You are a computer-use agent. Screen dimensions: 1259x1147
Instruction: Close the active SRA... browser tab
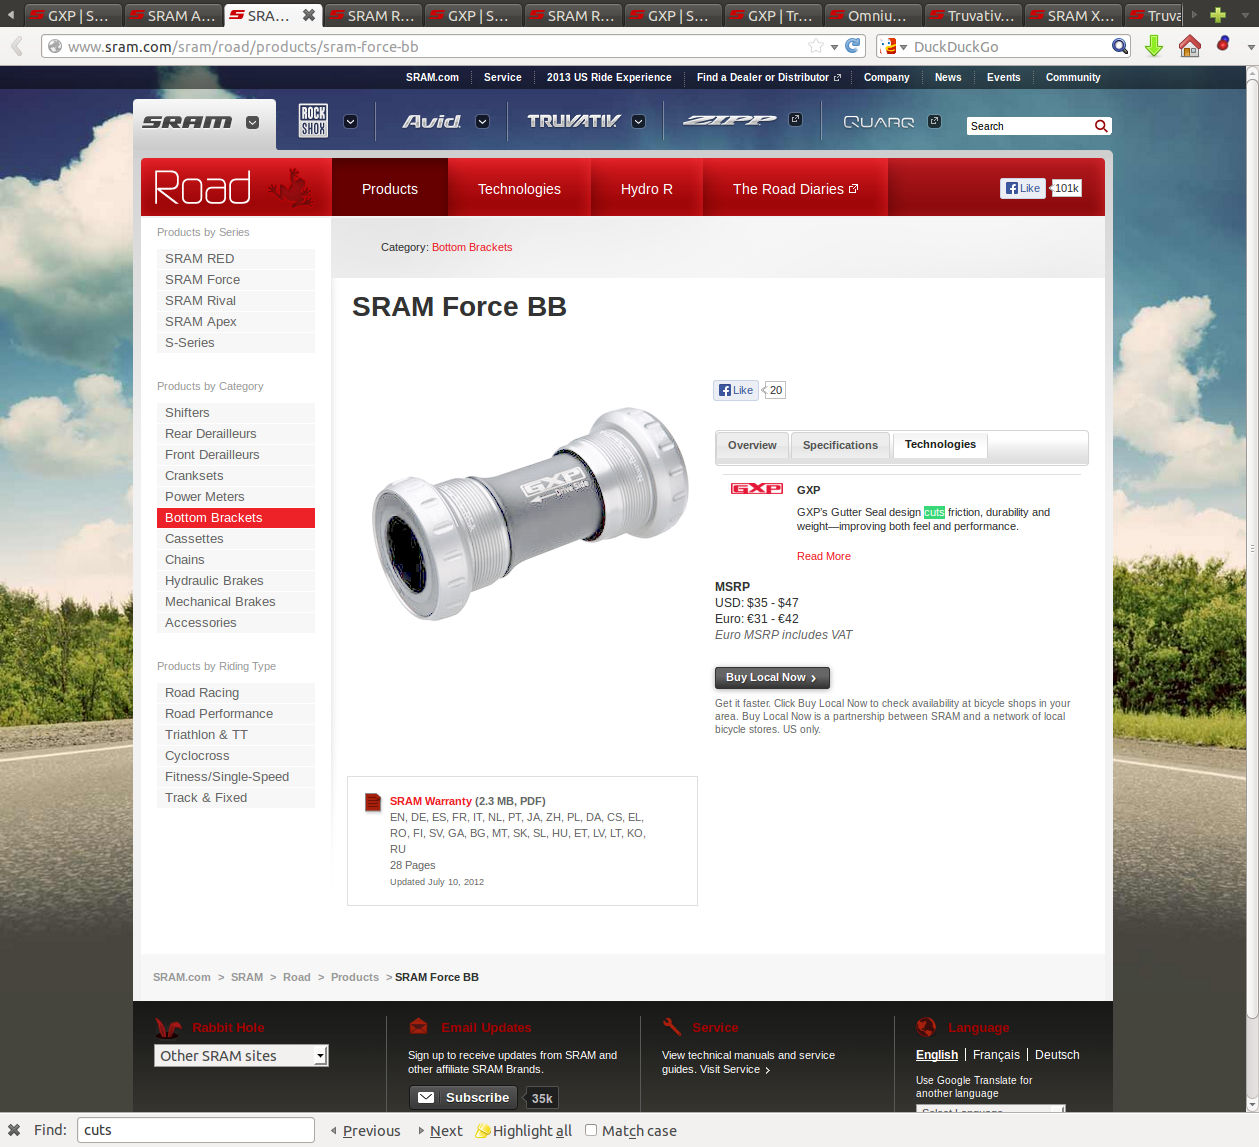tap(309, 15)
